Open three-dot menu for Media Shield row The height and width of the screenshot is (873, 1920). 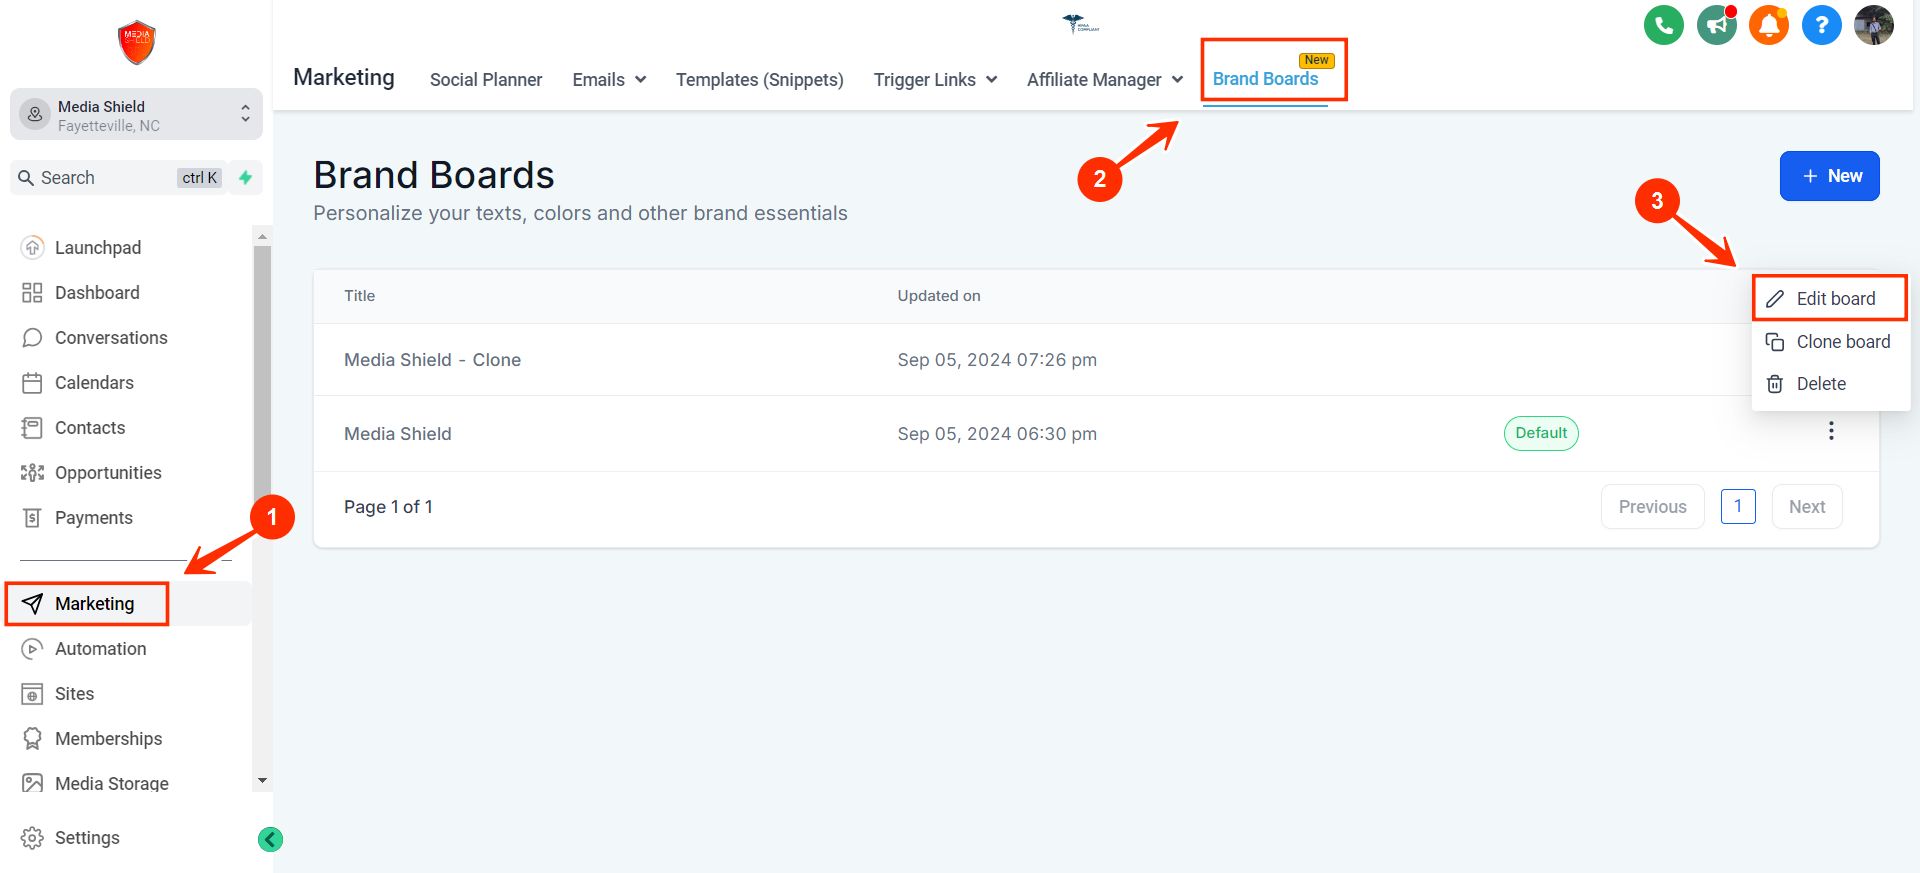click(1831, 431)
